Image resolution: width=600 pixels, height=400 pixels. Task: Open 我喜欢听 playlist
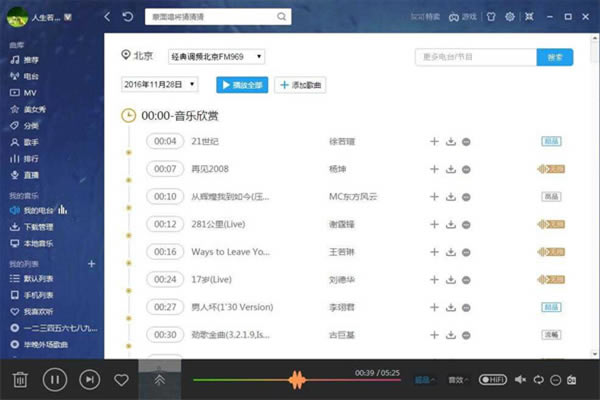[31, 312]
